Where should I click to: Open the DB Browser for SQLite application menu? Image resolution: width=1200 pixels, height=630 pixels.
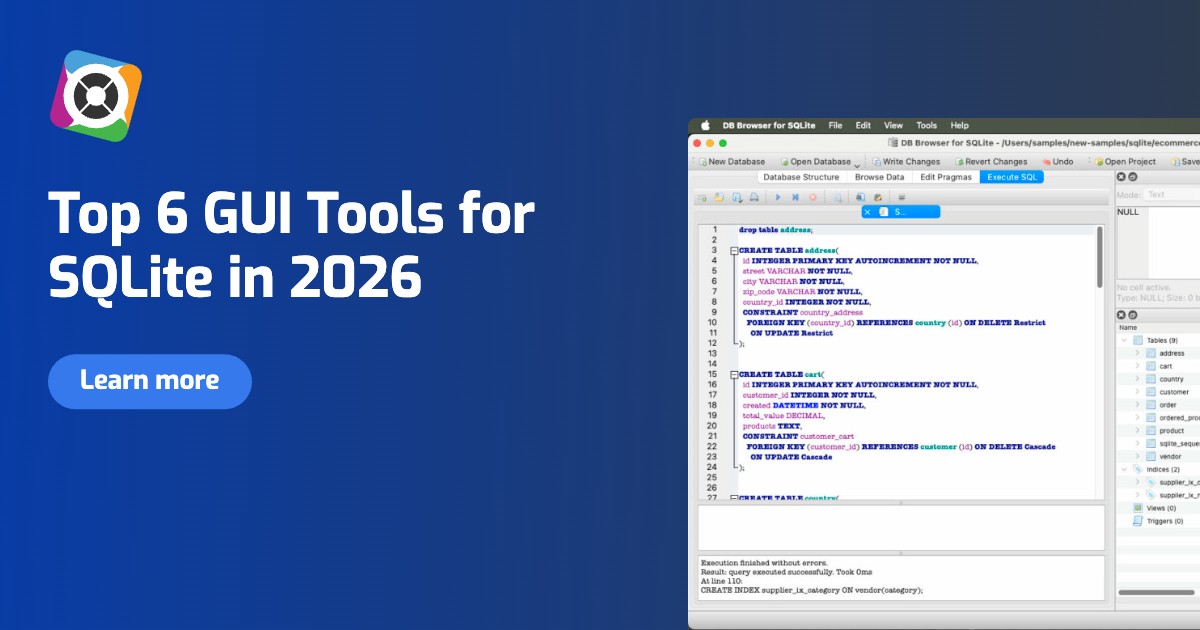click(769, 126)
